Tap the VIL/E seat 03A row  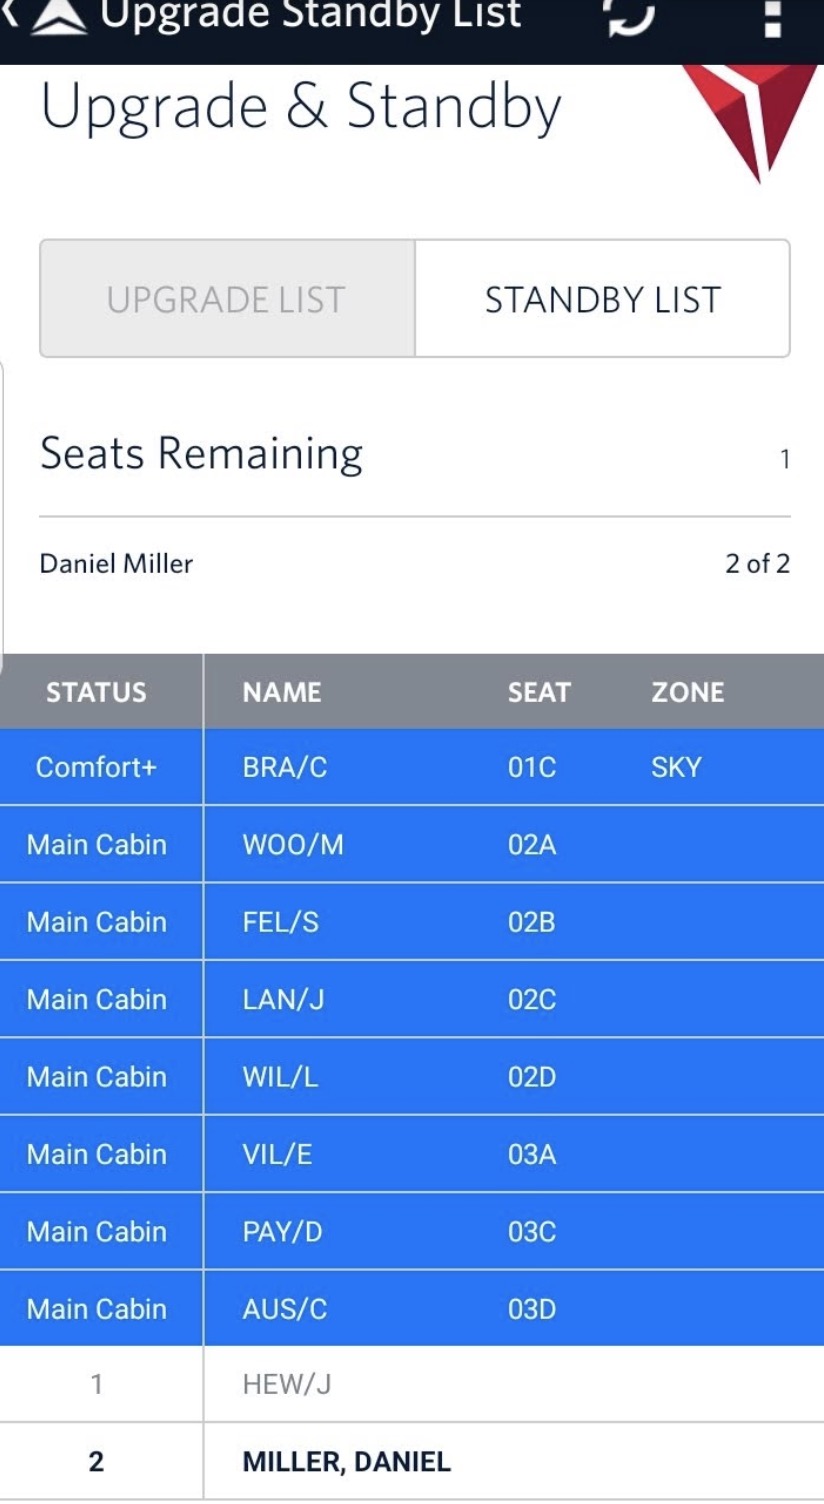coord(412,1154)
